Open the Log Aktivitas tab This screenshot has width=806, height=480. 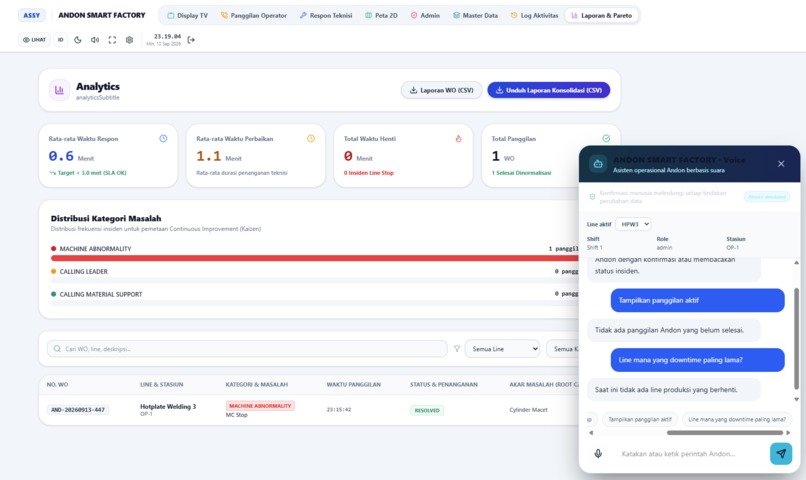[535, 15]
